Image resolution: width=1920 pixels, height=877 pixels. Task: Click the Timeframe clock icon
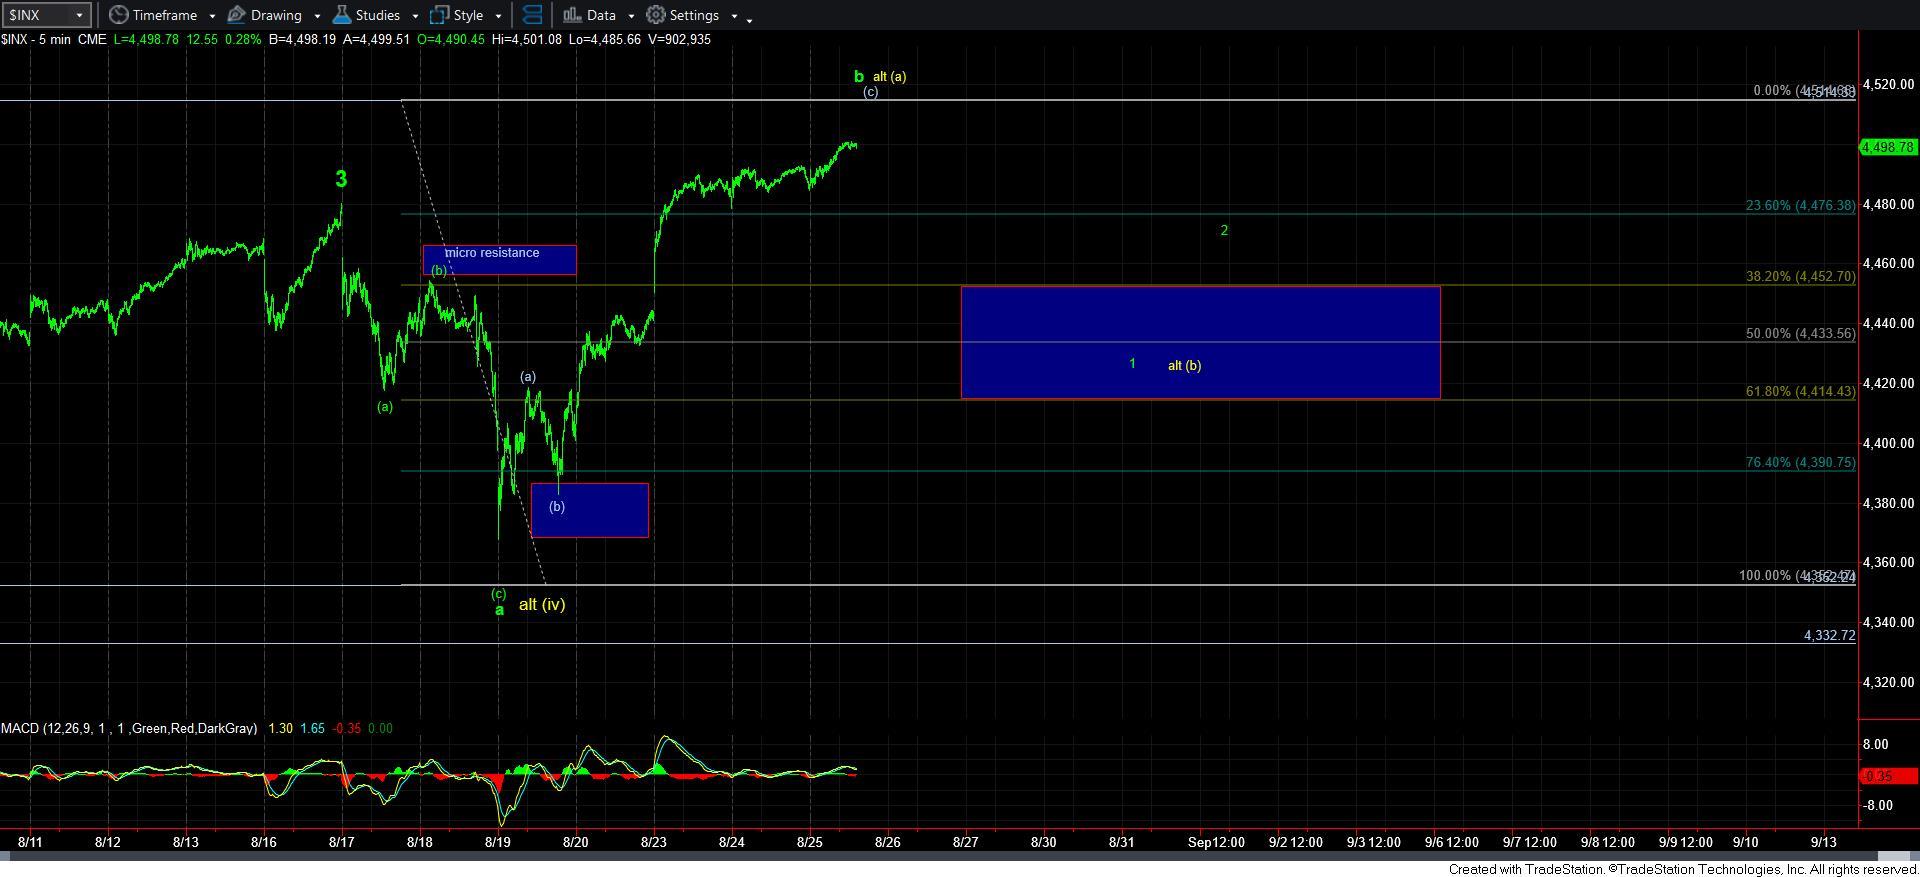click(118, 15)
